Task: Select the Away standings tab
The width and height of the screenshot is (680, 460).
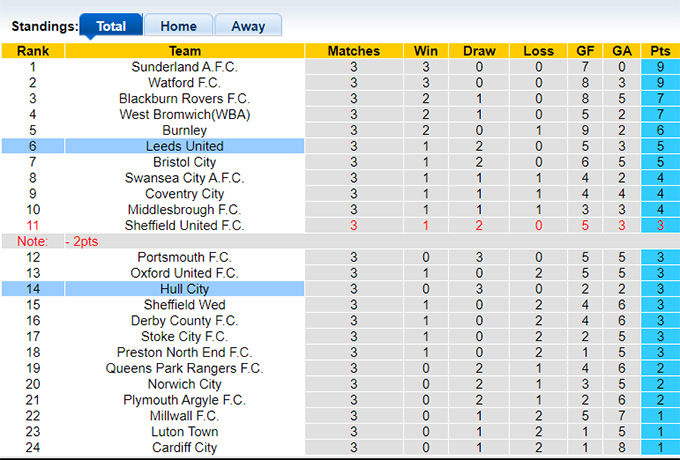Action: tap(248, 26)
